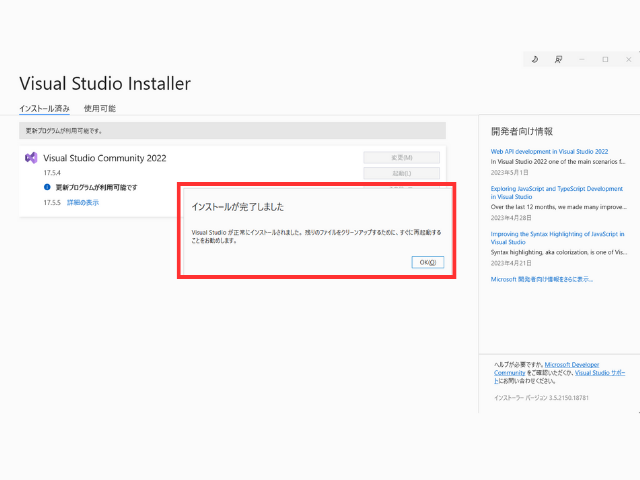Screen dimensions: 640x480
Task: Open the Improving the Syntax Highlighting of JavaScript article
Action: [x=558, y=238]
